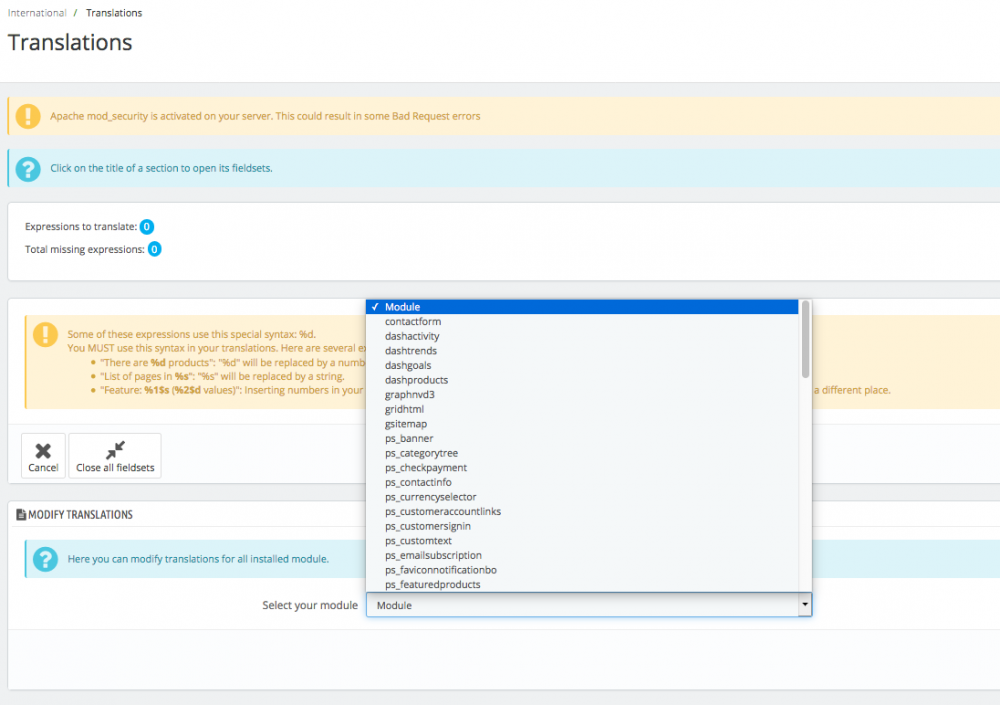Viewport: 1000px width, 705px height.
Task: Pick ps_customtext from the list
Action: coord(582,541)
